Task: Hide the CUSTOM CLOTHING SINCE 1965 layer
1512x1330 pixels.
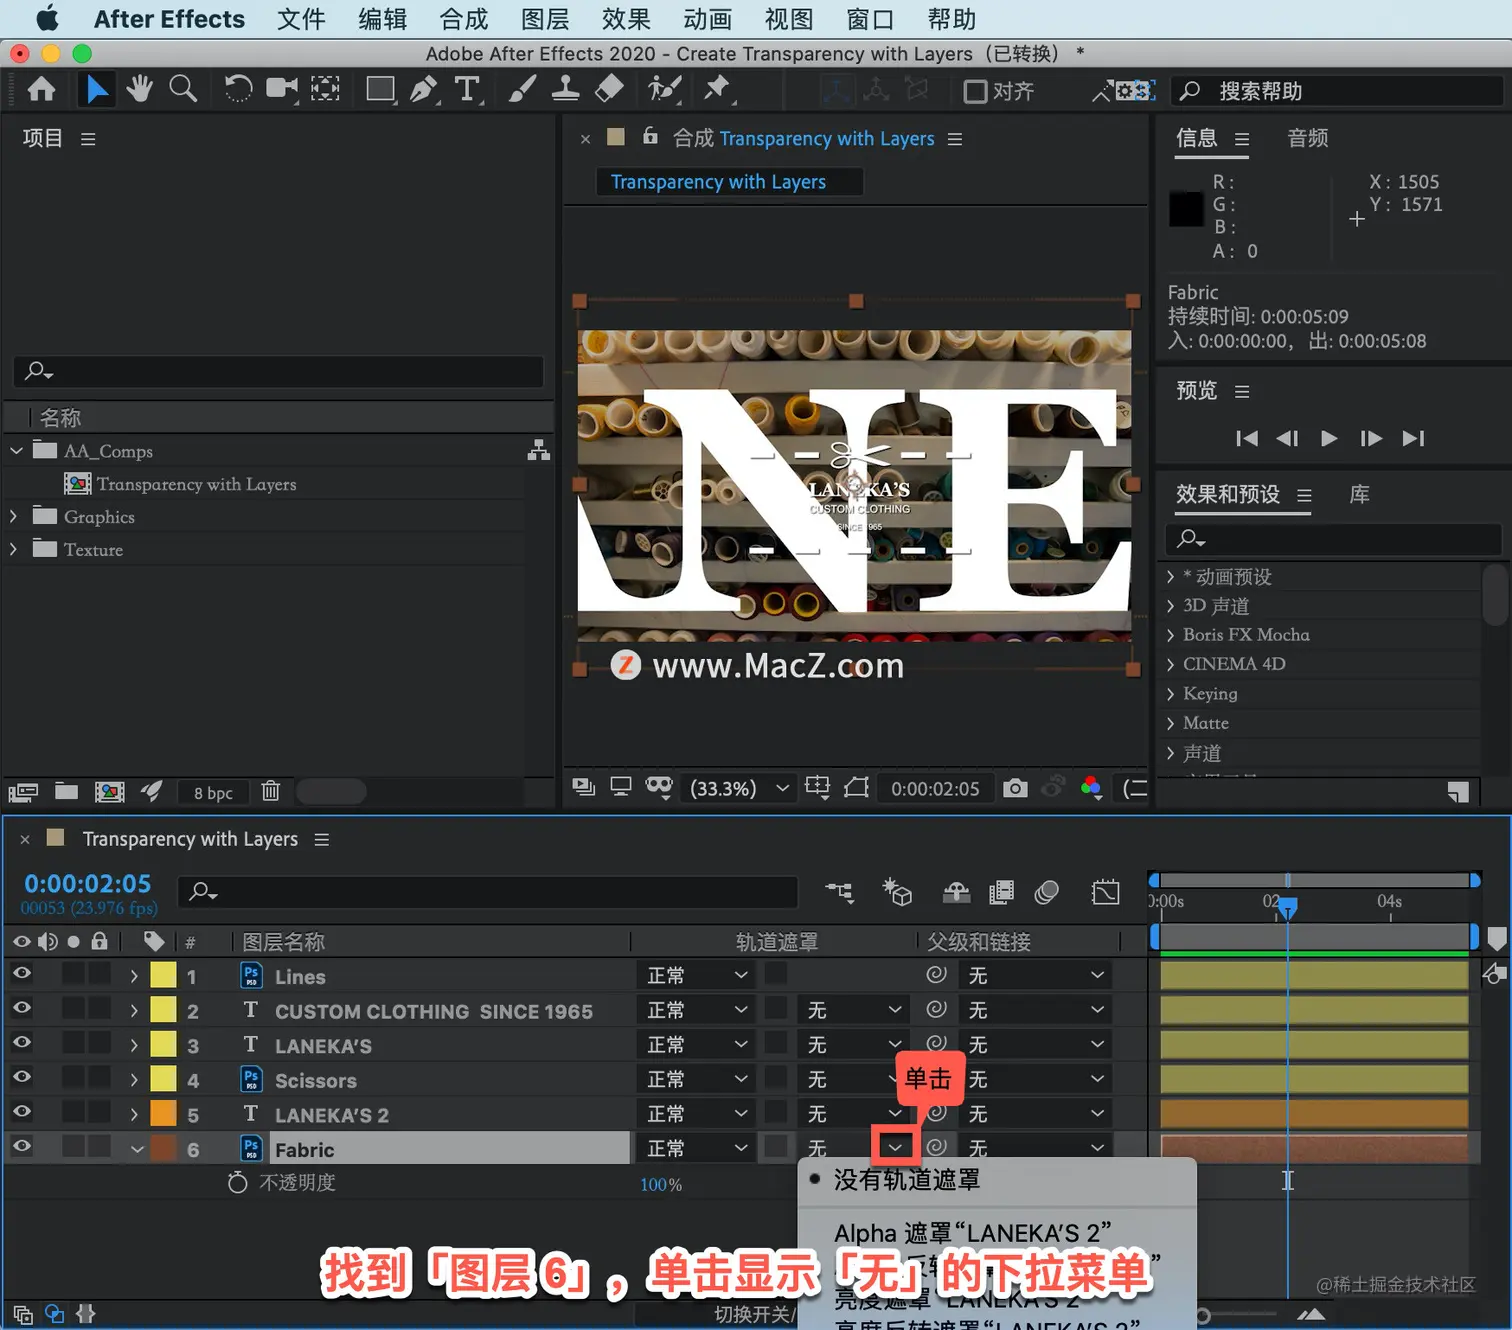Action: tap(21, 1008)
